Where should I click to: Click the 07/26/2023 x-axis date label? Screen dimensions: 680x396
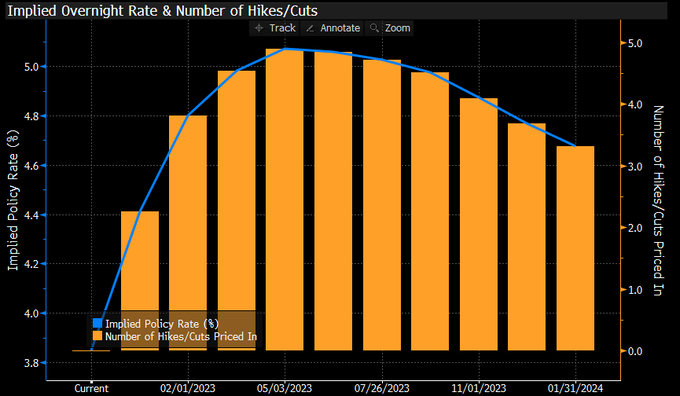coord(382,388)
